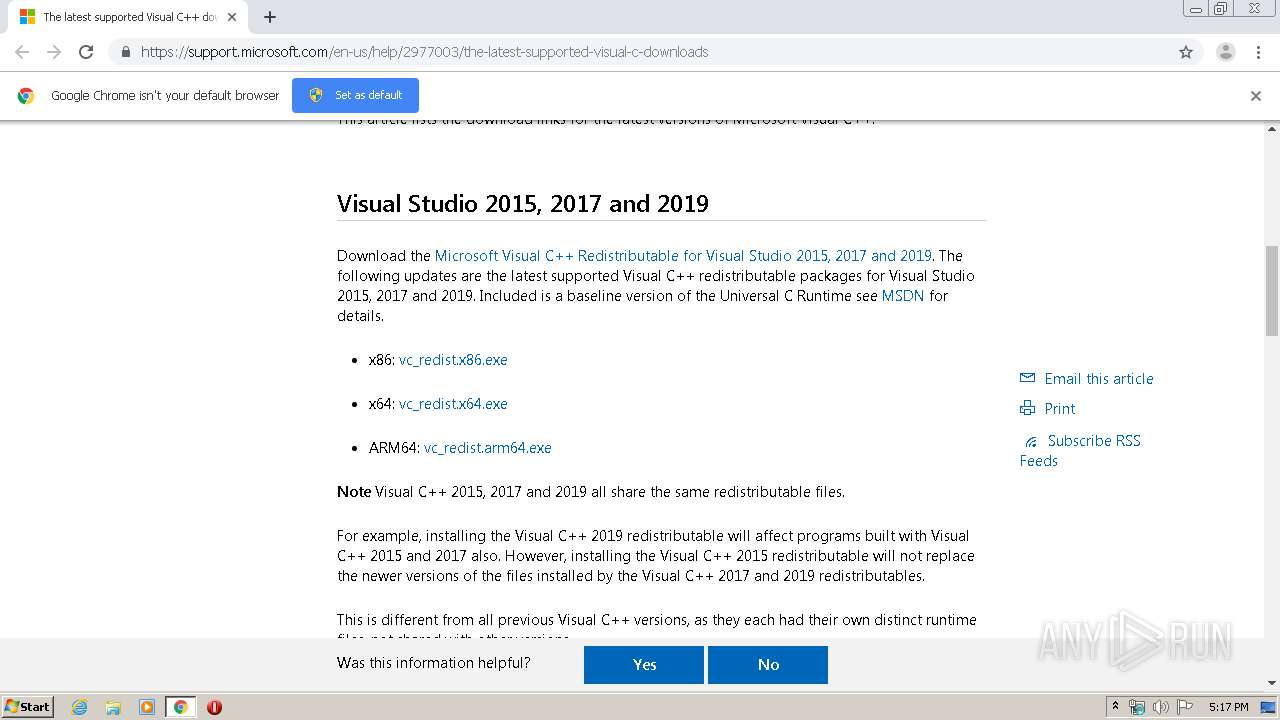Reload the page with refresh icon
1280x720 pixels.
[x=86, y=52]
